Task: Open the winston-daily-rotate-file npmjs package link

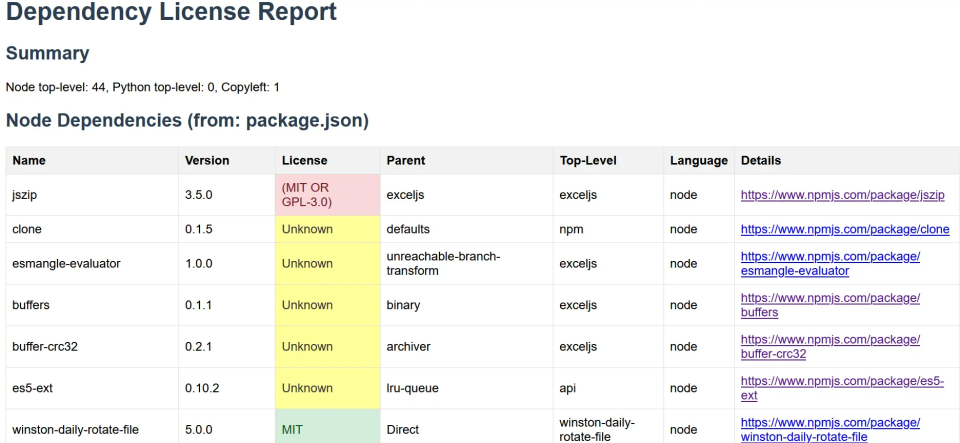Action: [x=829, y=429]
